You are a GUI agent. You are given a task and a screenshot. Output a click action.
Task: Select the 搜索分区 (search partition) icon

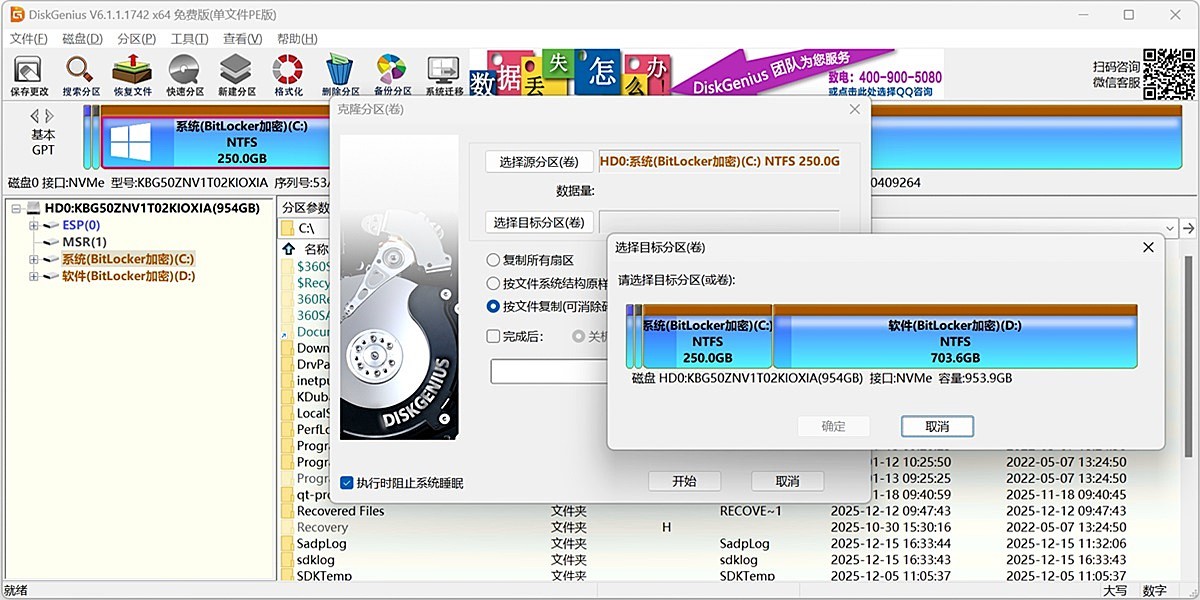coord(78,70)
